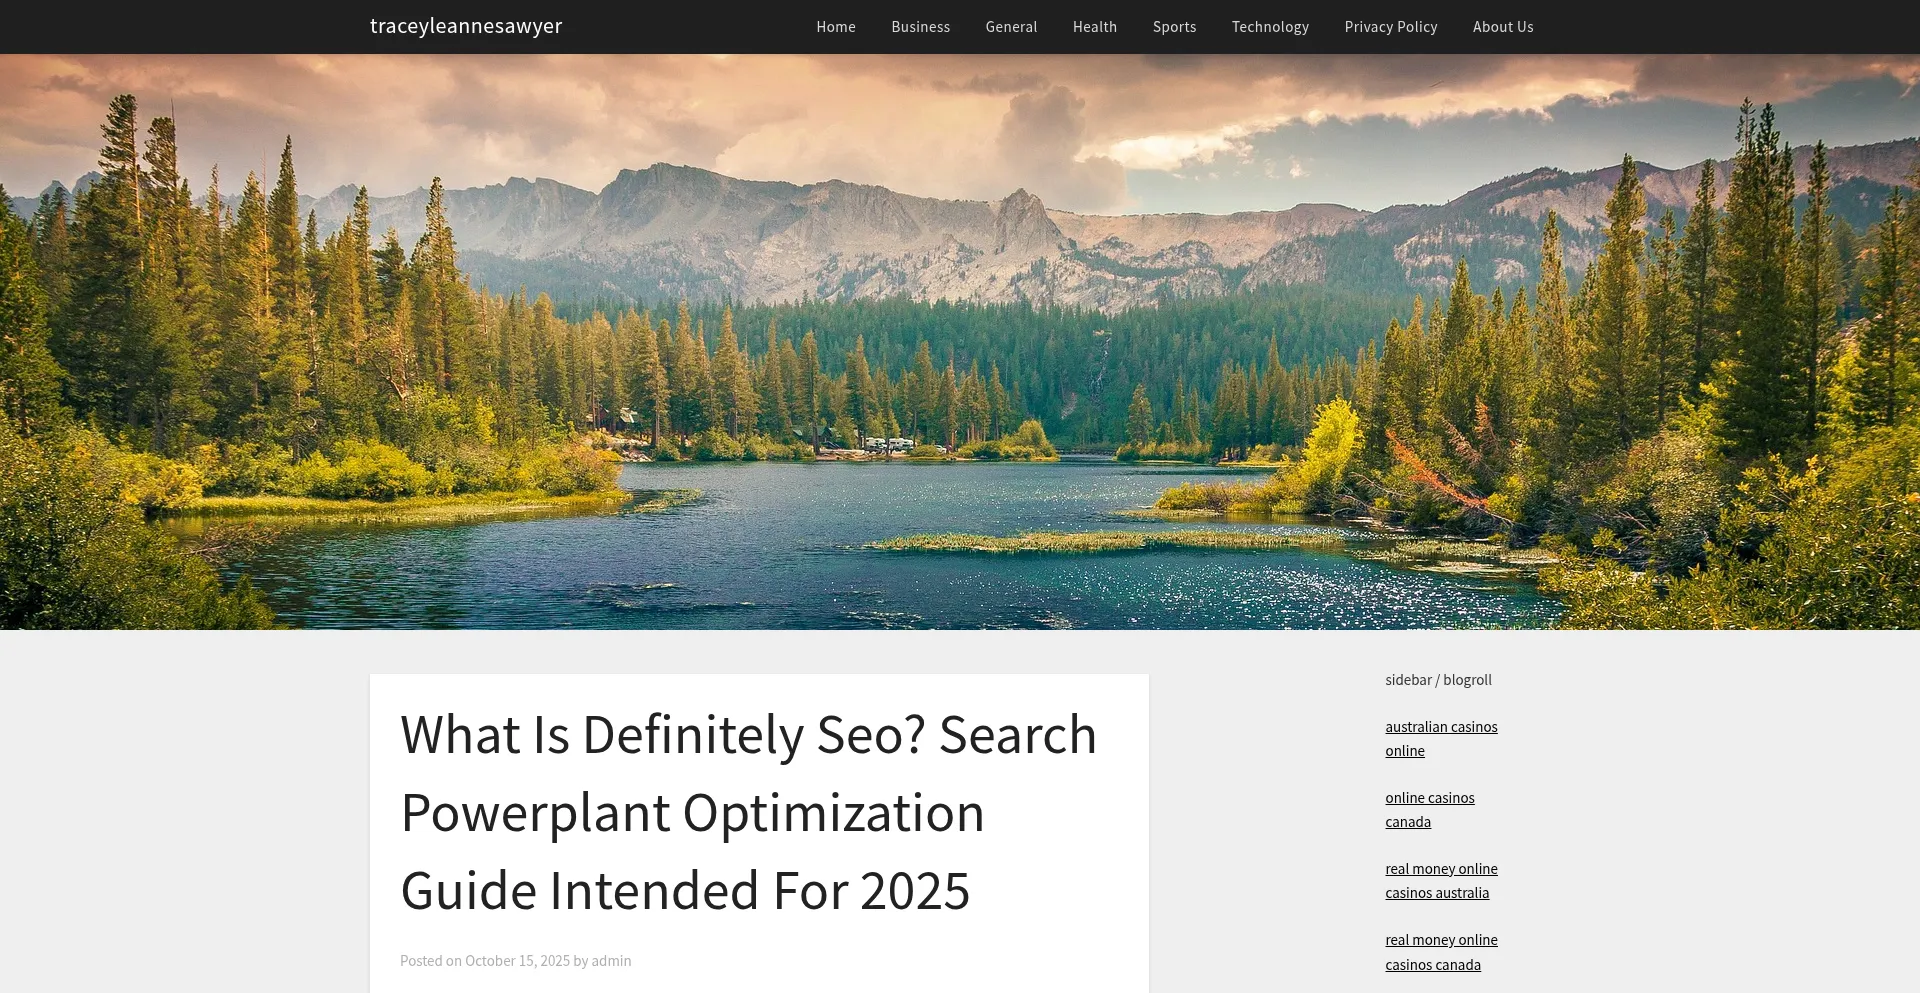
Task: Click the traceyleannesawyer site title
Action: click(466, 26)
